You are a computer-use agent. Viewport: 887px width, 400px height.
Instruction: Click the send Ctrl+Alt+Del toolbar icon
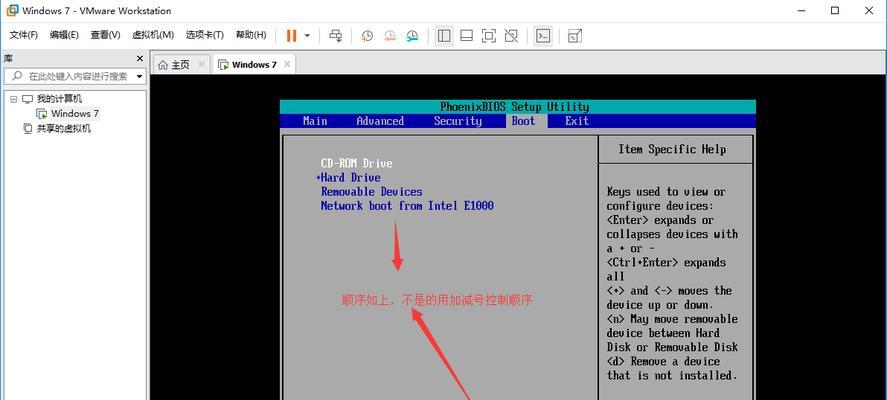tap(335, 36)
